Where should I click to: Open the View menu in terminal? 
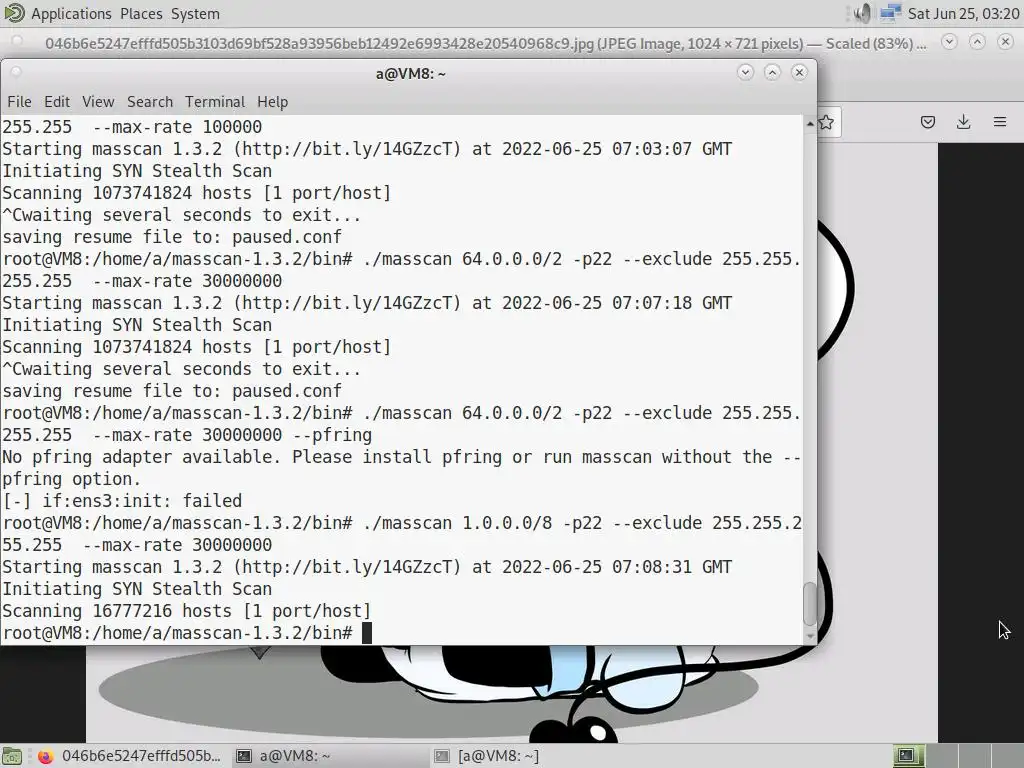click(98, 102)
